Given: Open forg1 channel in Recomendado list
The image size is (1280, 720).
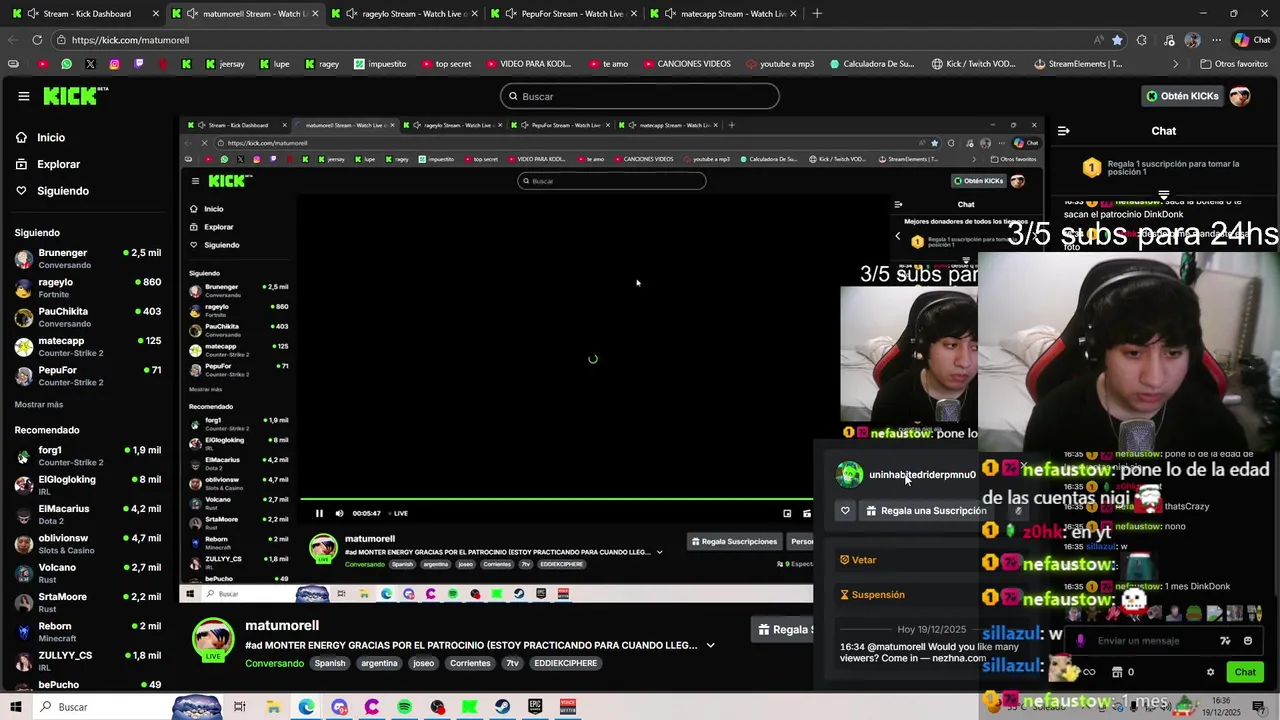Looking at the screenshot, I should coord(88,456).
